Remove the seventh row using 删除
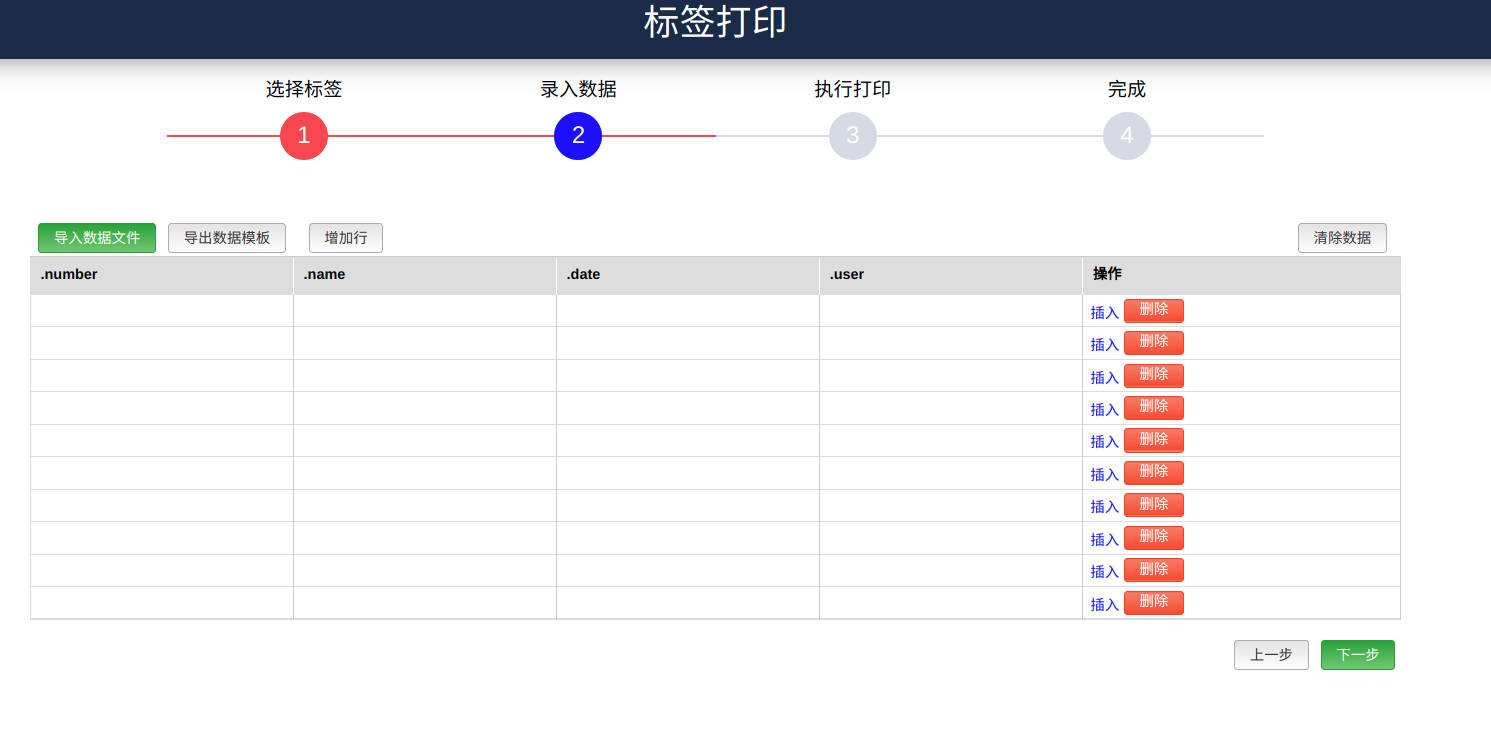1491x732 pixels. (1153, 505)
